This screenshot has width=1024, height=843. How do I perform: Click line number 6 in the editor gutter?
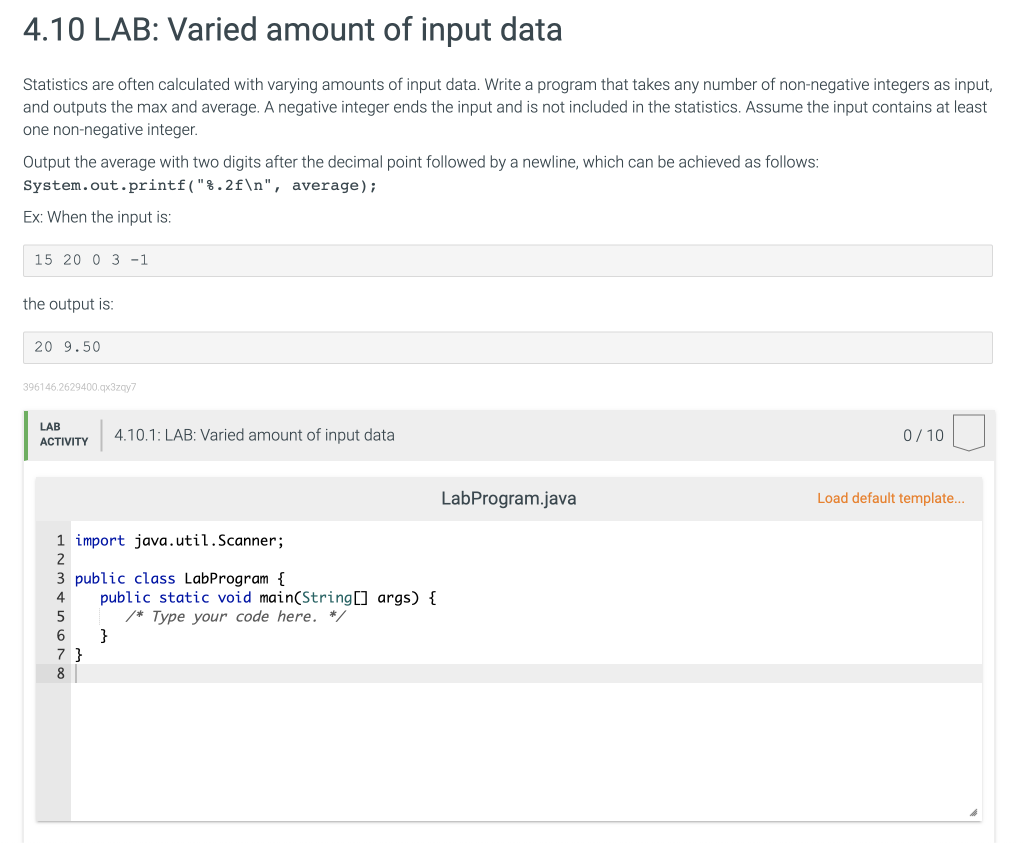click(61, 636)
